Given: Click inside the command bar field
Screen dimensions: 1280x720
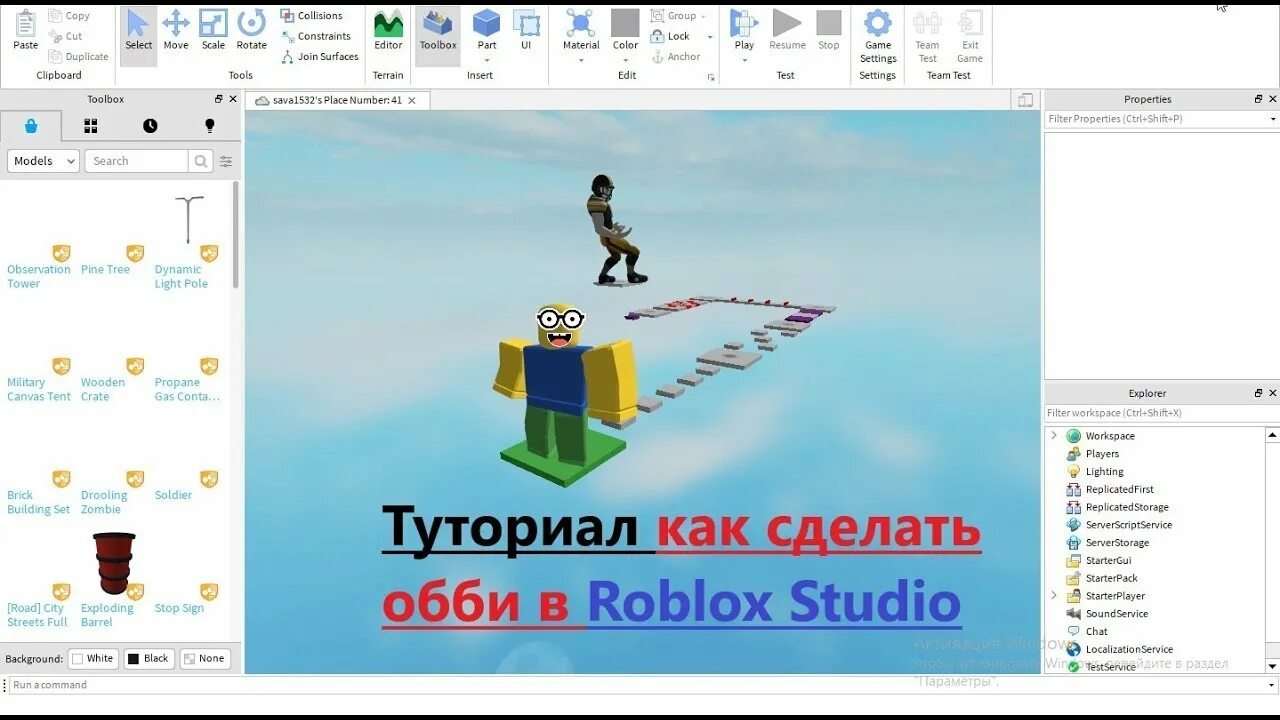Looking at the screenshot, I should (x=200, y=684).
